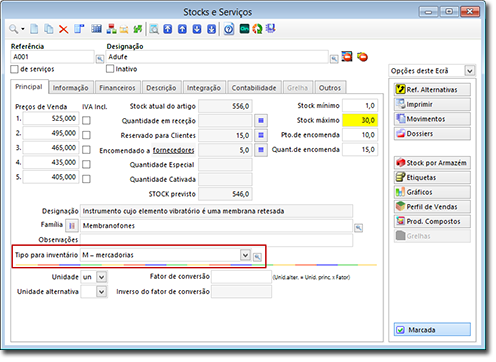This screenshot has height=362, width=496.
Task: Click the orange stop-sign document icon
Action: point(347,56)
